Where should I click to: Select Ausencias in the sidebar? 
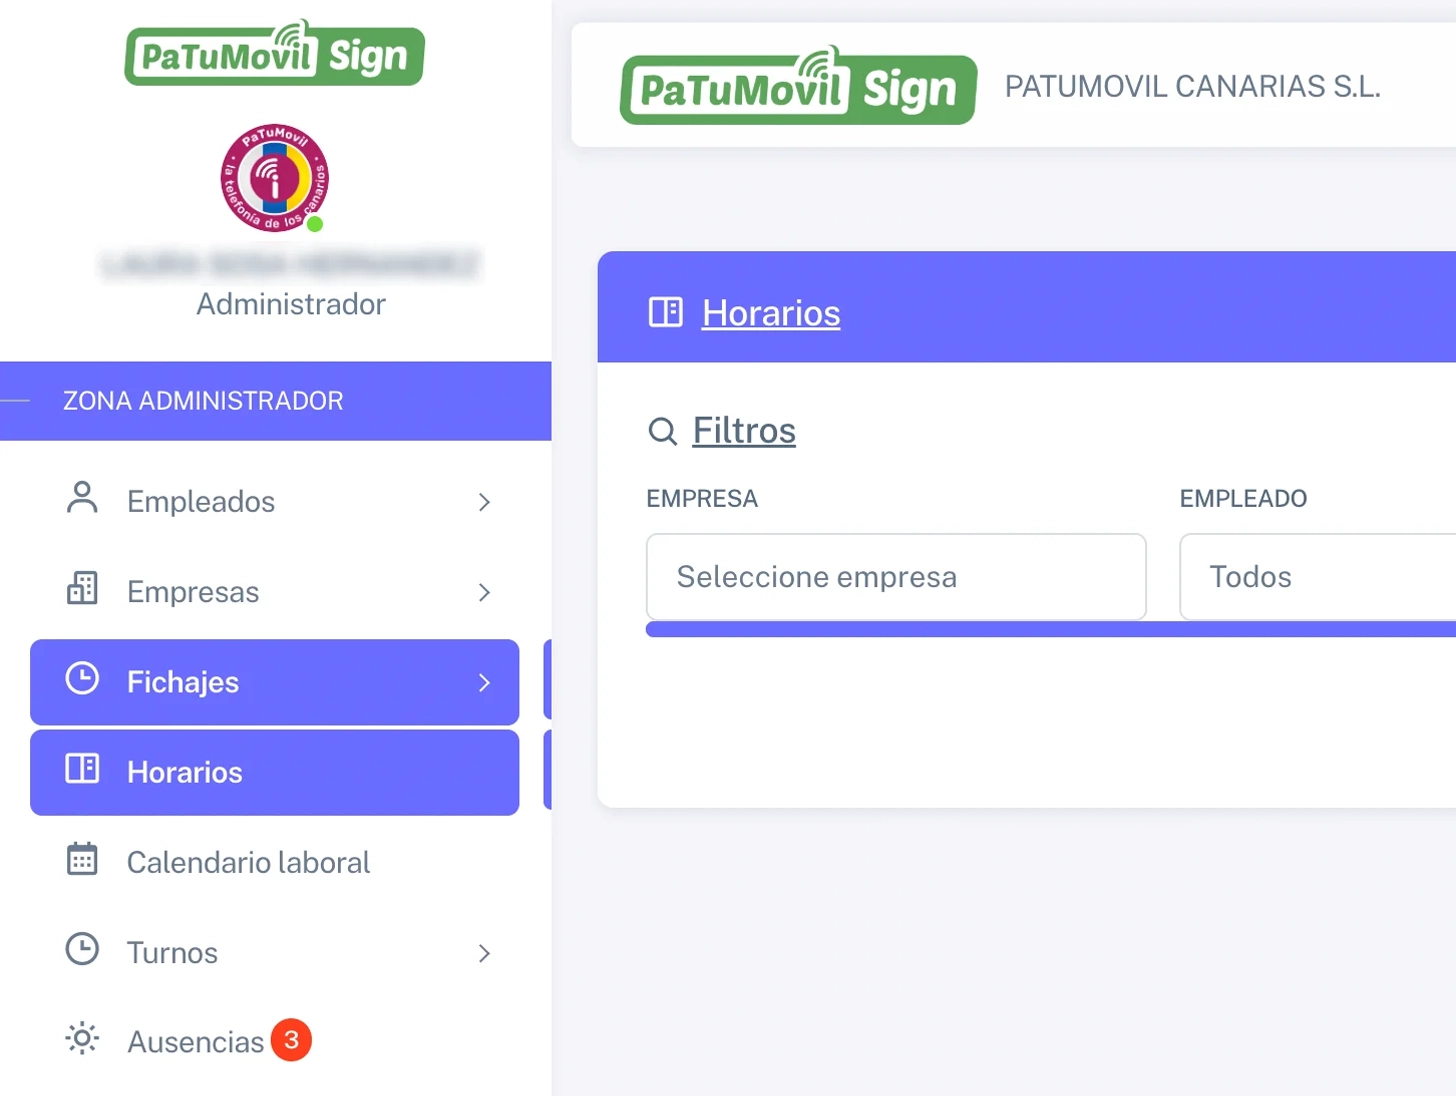point(196,1042)
